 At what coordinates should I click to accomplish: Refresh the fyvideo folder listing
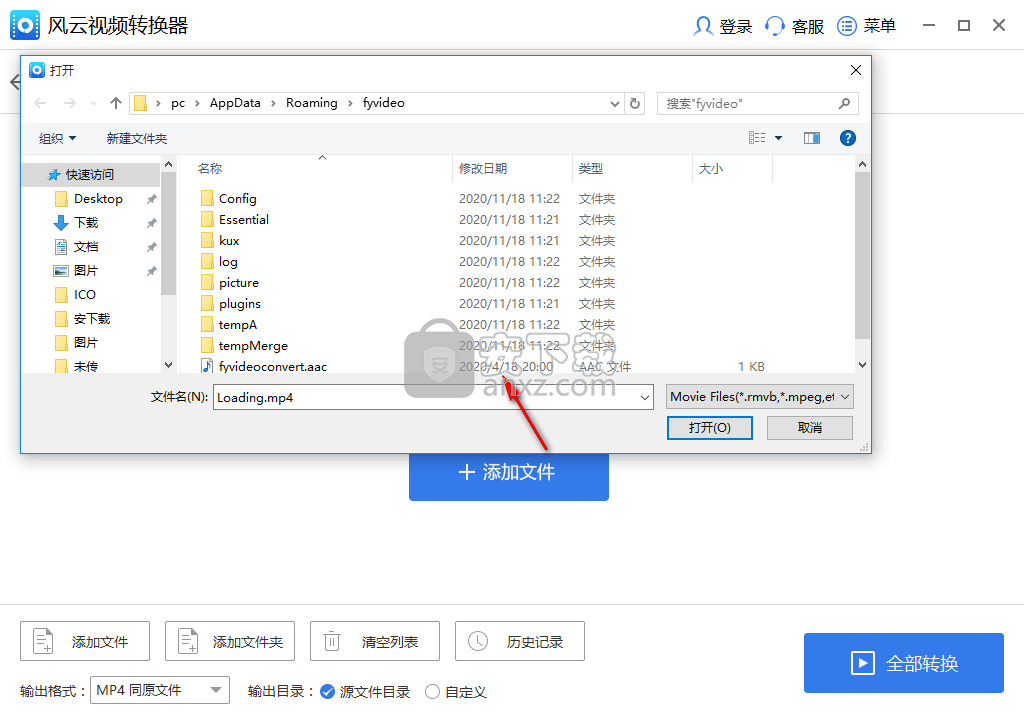(x=635, y=103)
